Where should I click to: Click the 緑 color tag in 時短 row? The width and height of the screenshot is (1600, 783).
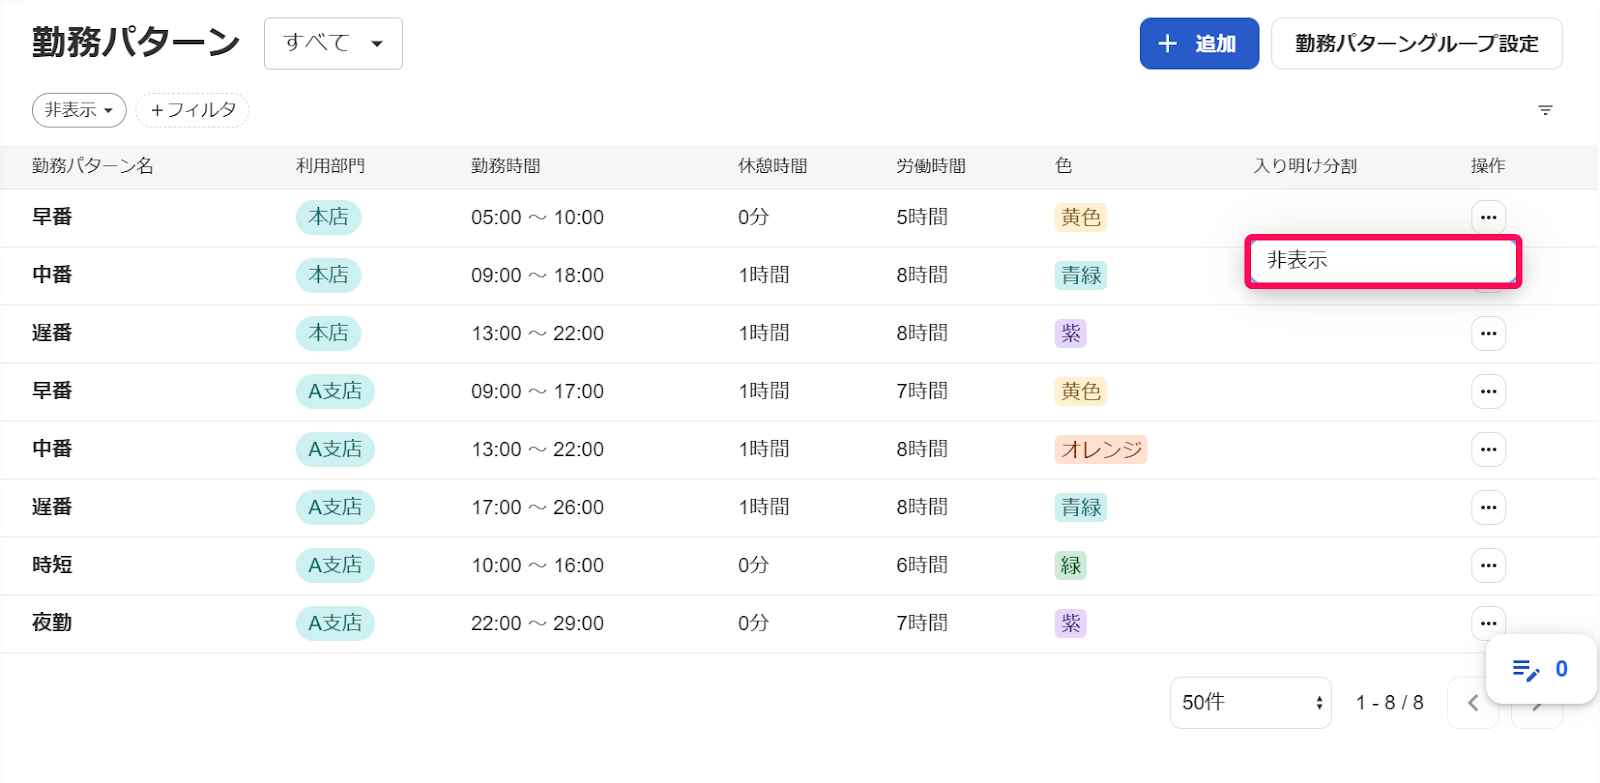(1070, 565)
